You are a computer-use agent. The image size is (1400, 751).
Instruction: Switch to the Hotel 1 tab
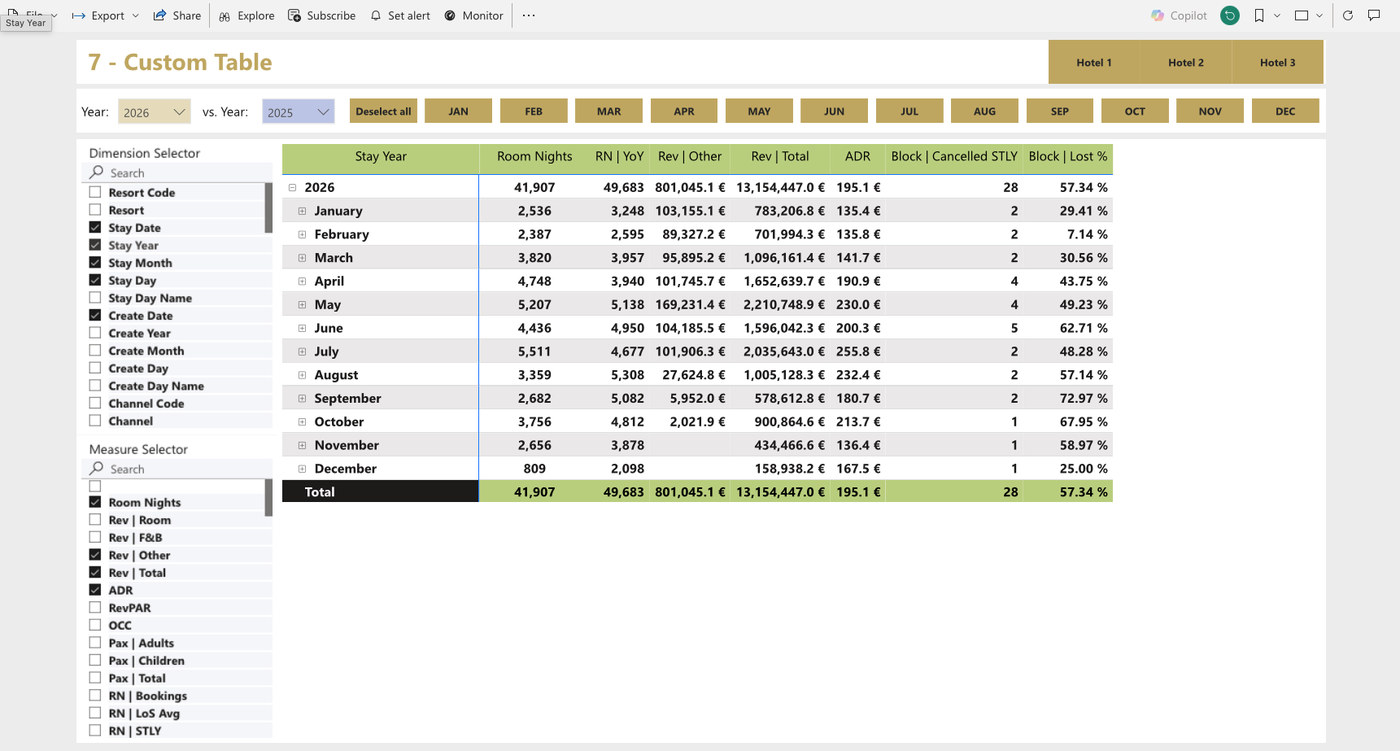1094,62
